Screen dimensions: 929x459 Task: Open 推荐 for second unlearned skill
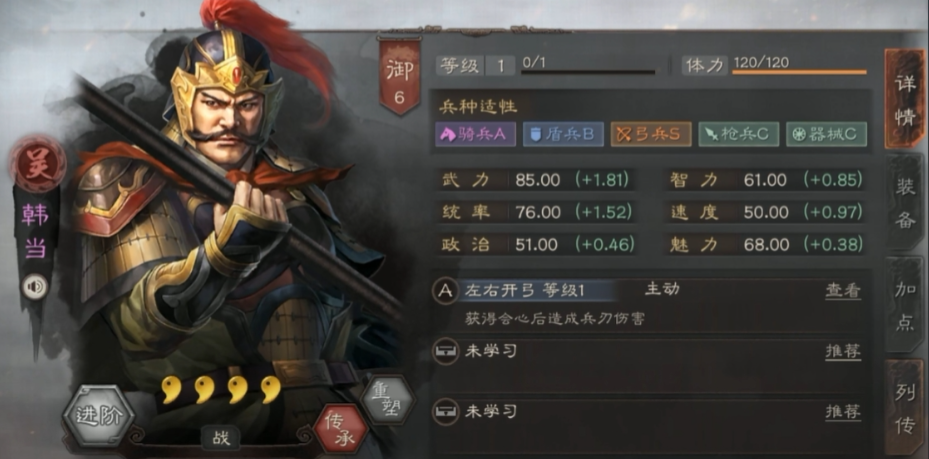click(843, 412)
